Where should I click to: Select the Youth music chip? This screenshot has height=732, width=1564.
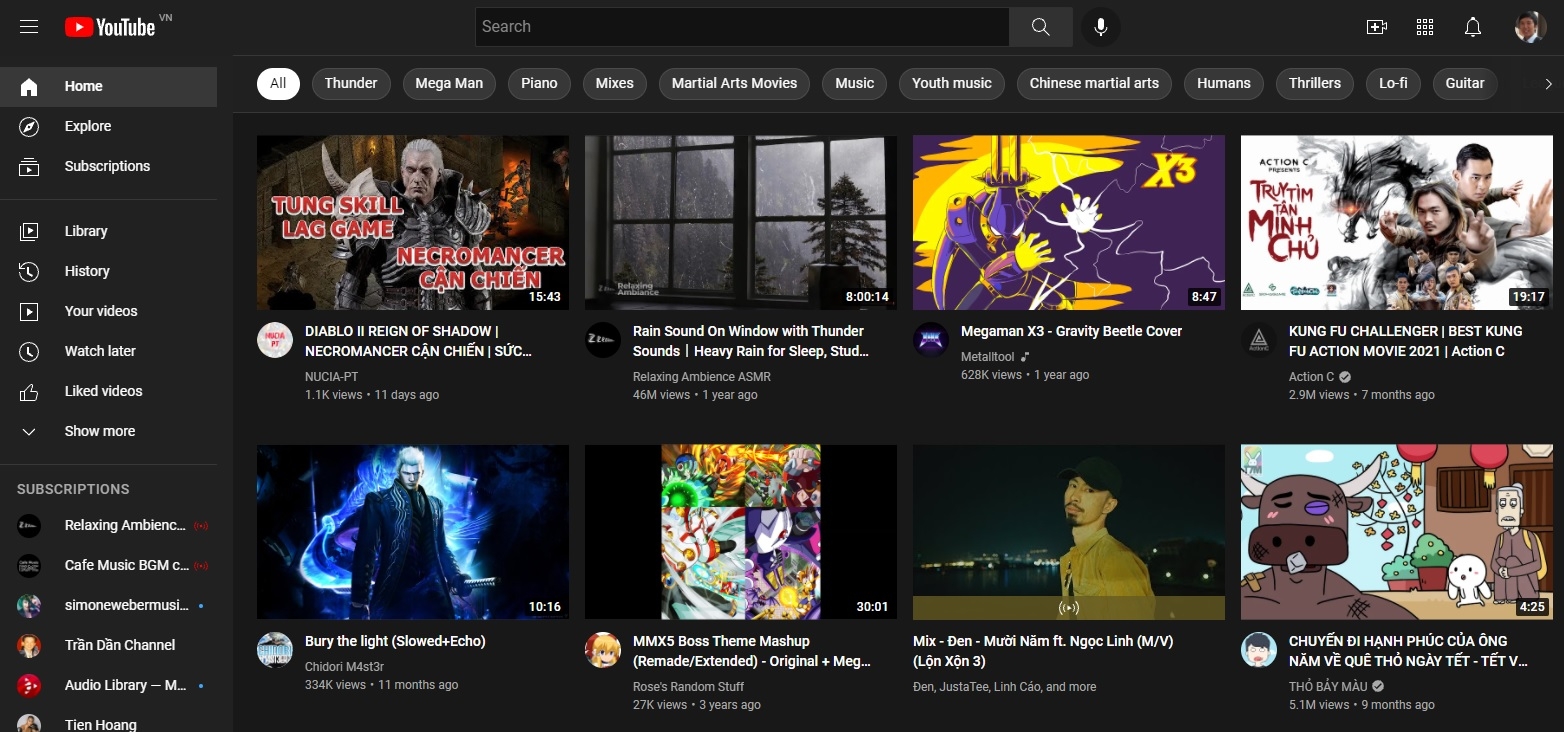tap(952, 83)
